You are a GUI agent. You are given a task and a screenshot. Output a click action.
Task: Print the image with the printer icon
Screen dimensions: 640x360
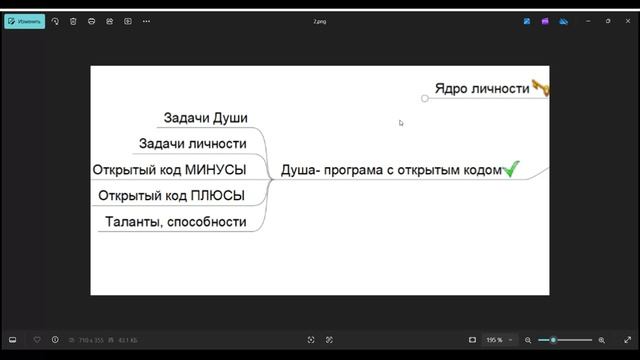tap(91, 21)
